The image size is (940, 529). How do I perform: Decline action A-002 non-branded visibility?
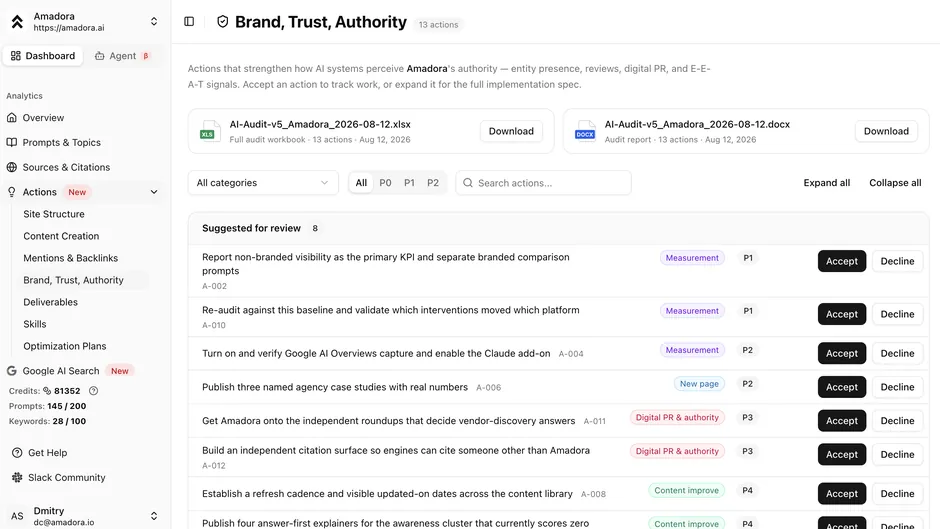click(x=897, y=261)
